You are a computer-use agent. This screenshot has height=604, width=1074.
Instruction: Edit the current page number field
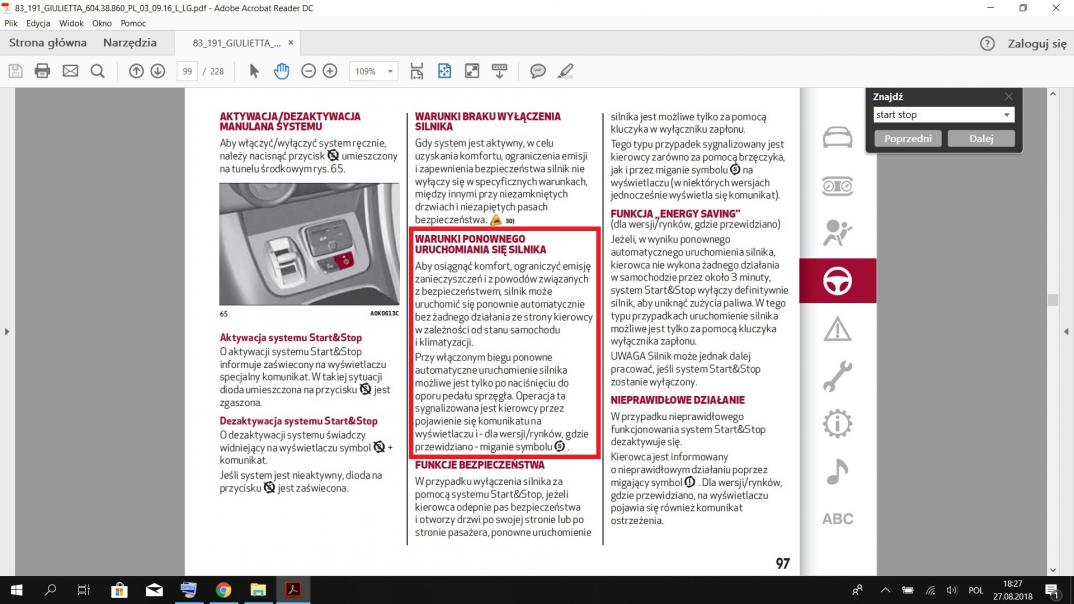pyautogui.click(x=187, y=71)
